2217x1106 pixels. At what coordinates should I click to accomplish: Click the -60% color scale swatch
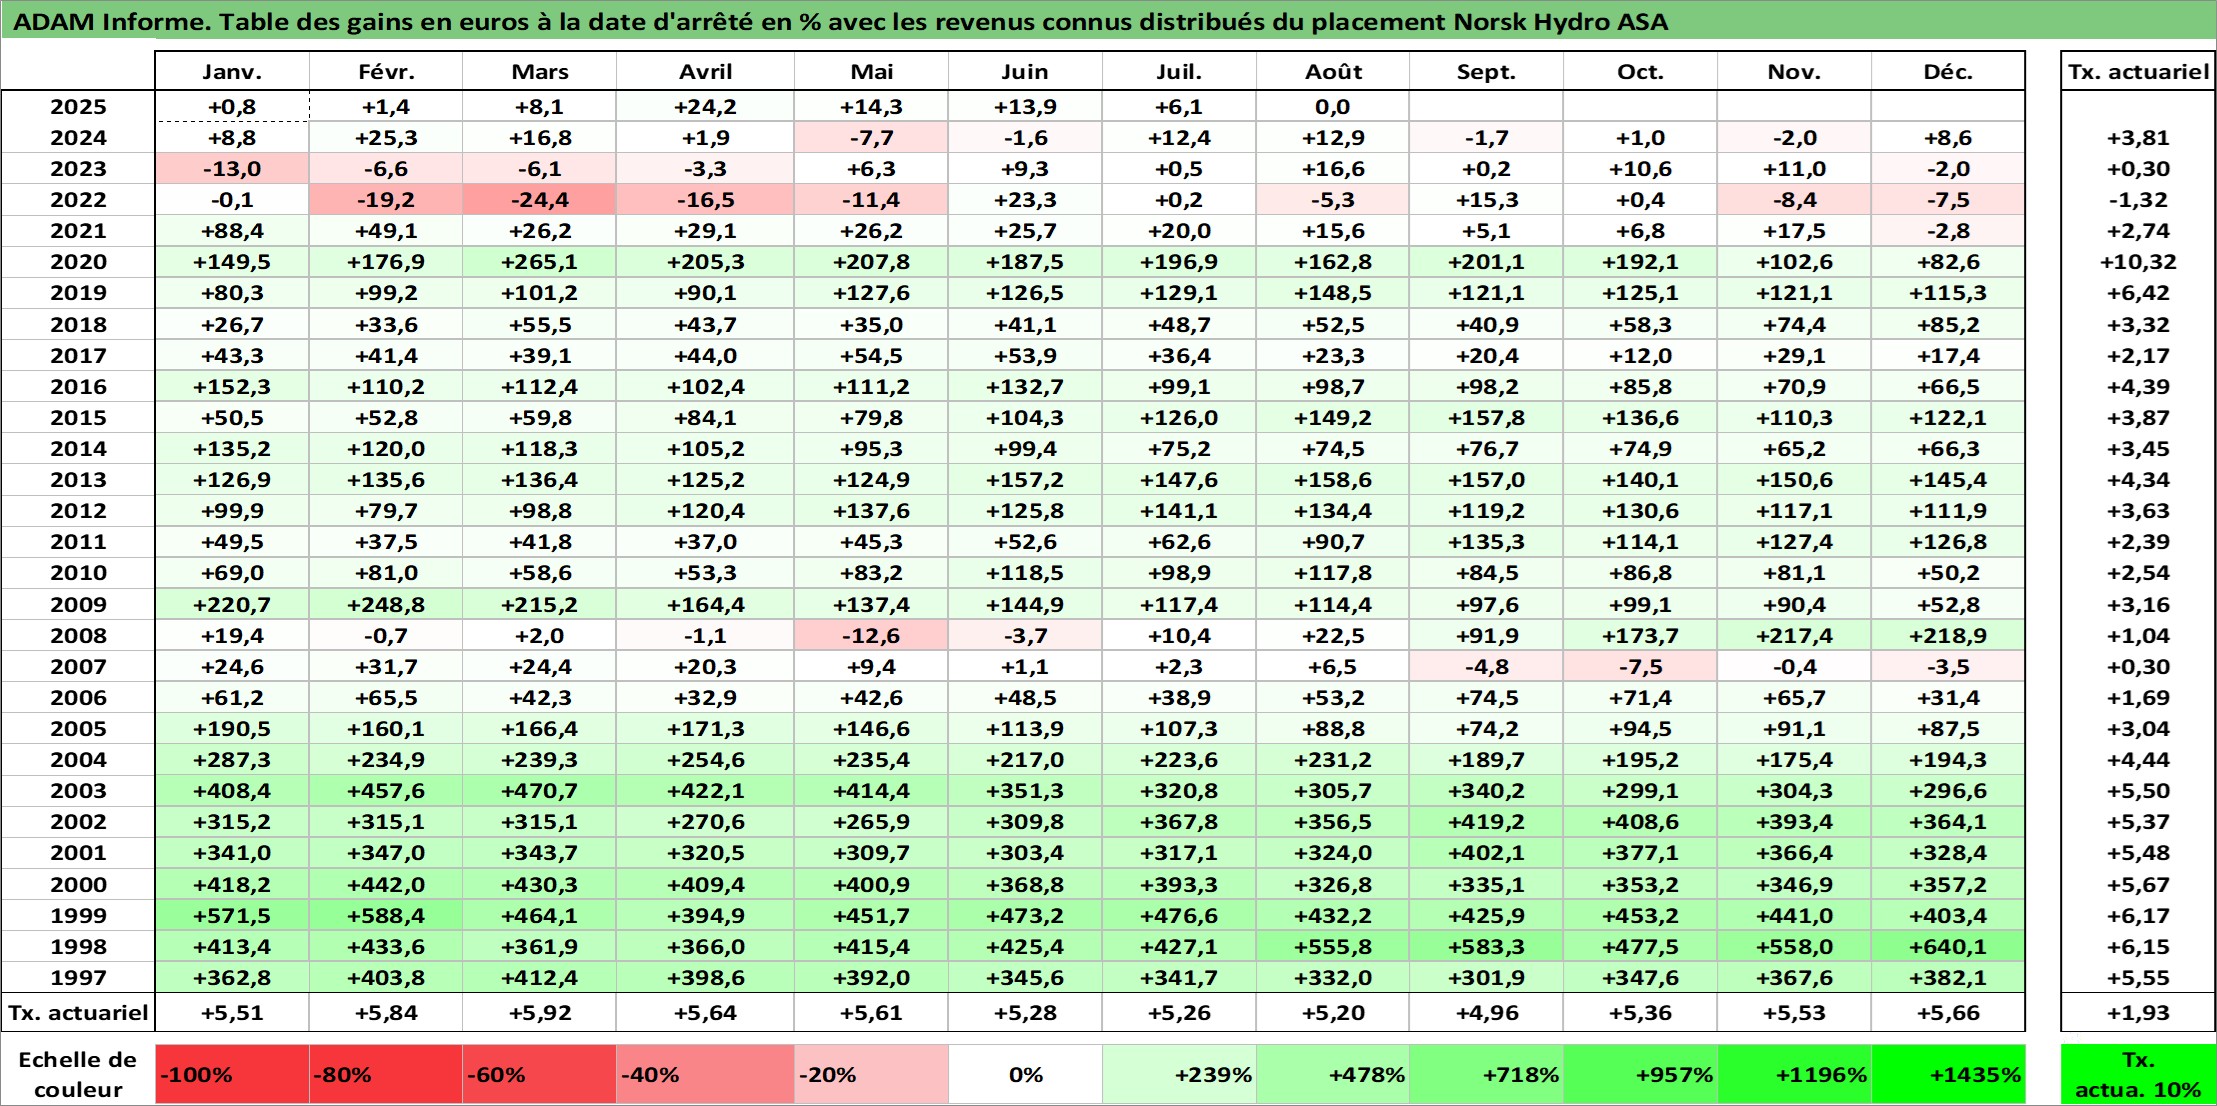pos(540,1075)
